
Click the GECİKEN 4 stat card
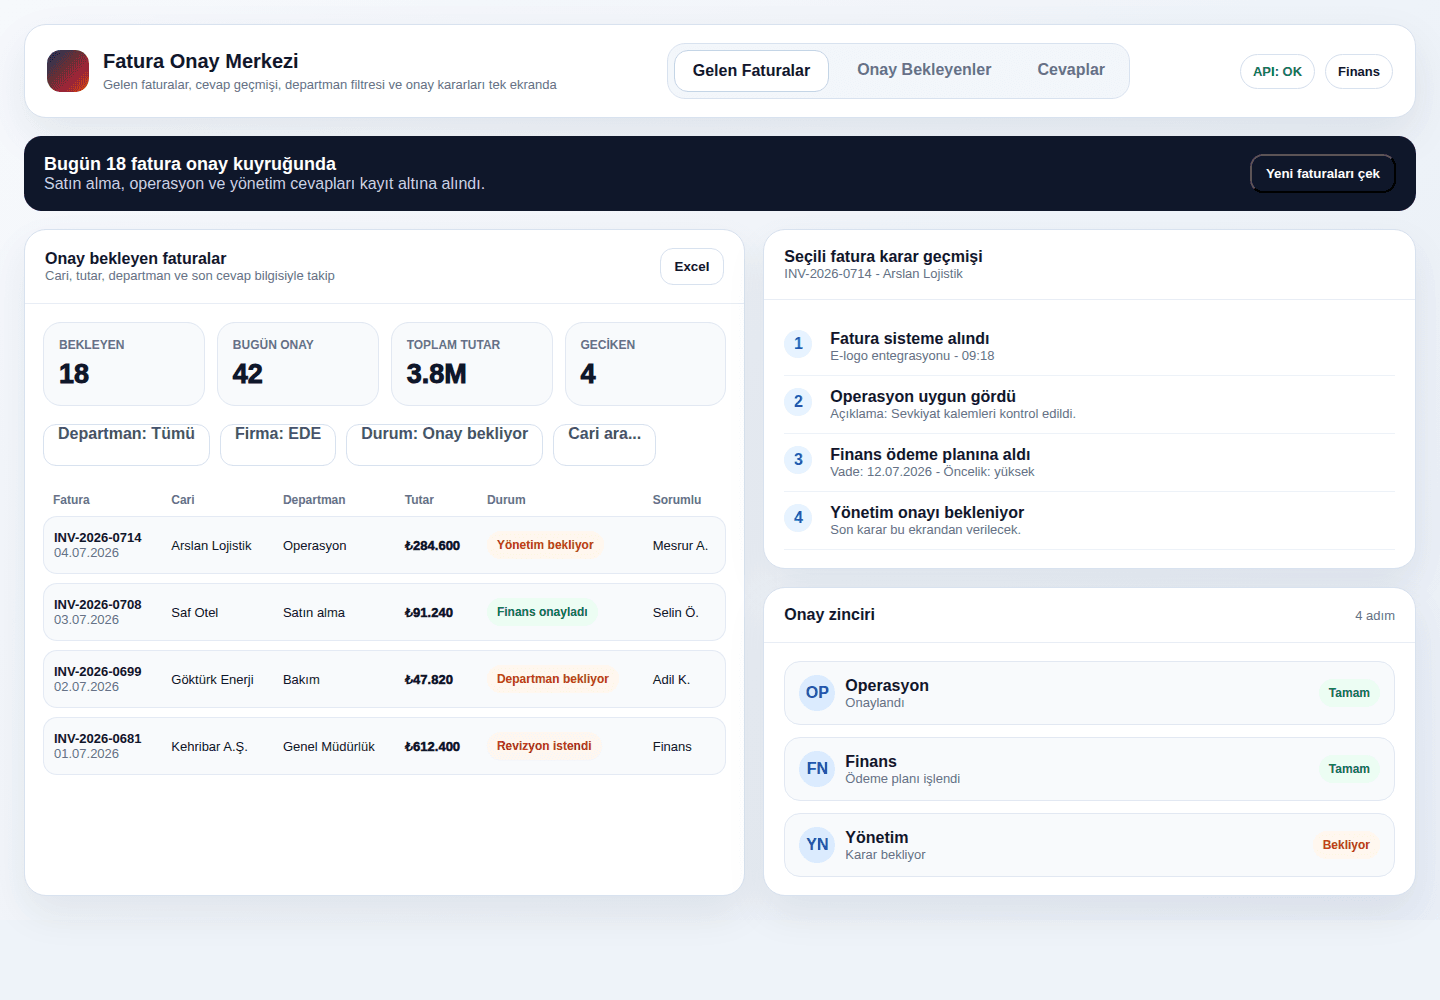point(645,364)
